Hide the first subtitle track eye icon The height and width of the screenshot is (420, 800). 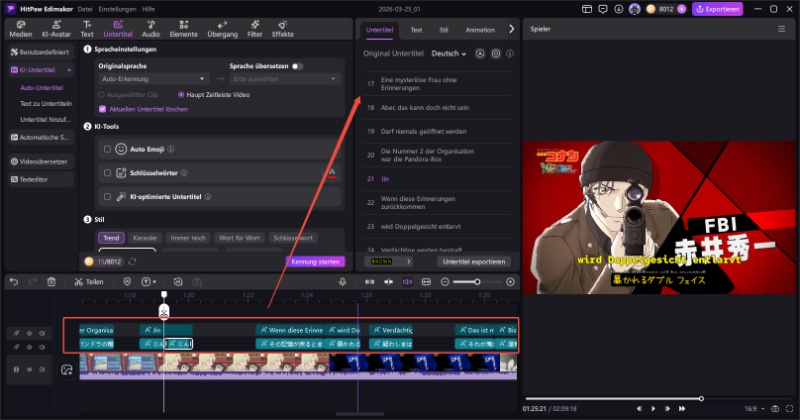pyautogui.click(x=29, y=333)
